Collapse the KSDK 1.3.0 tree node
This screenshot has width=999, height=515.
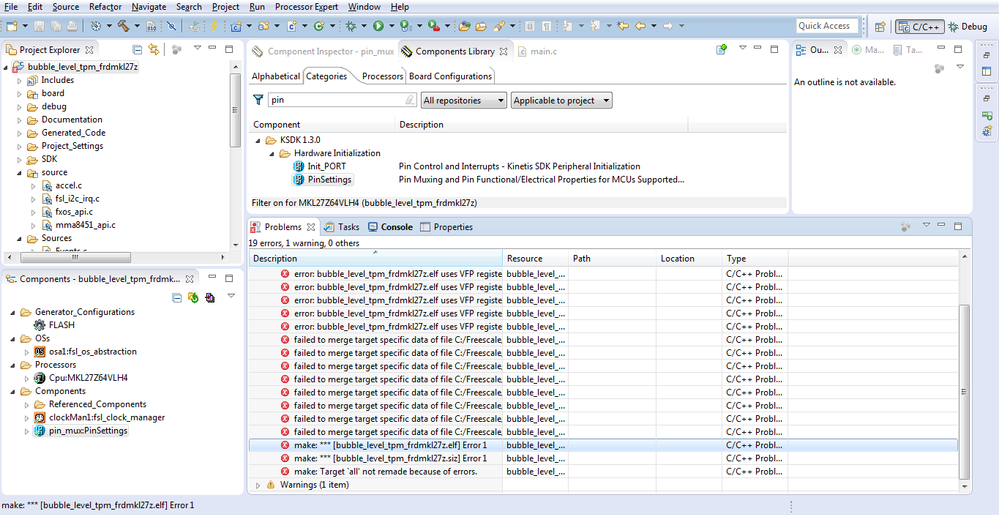(258, 140)
